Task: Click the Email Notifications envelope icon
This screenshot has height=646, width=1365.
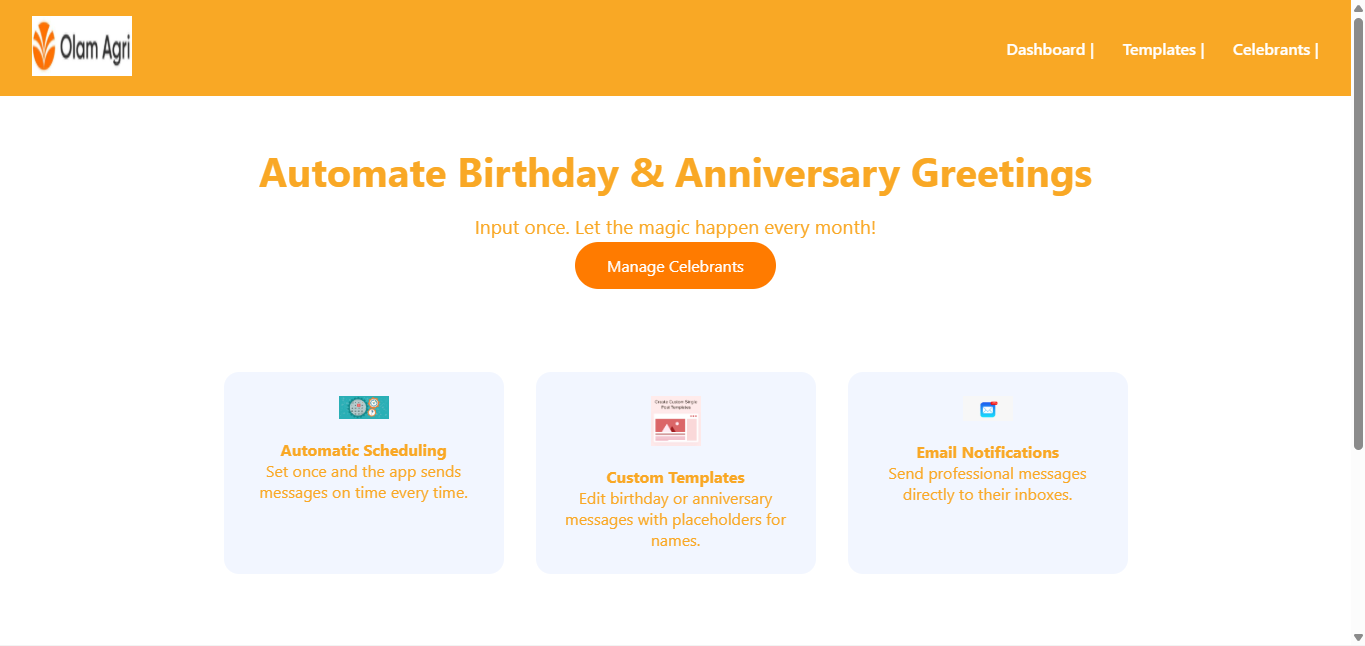Action: point(988,409)
